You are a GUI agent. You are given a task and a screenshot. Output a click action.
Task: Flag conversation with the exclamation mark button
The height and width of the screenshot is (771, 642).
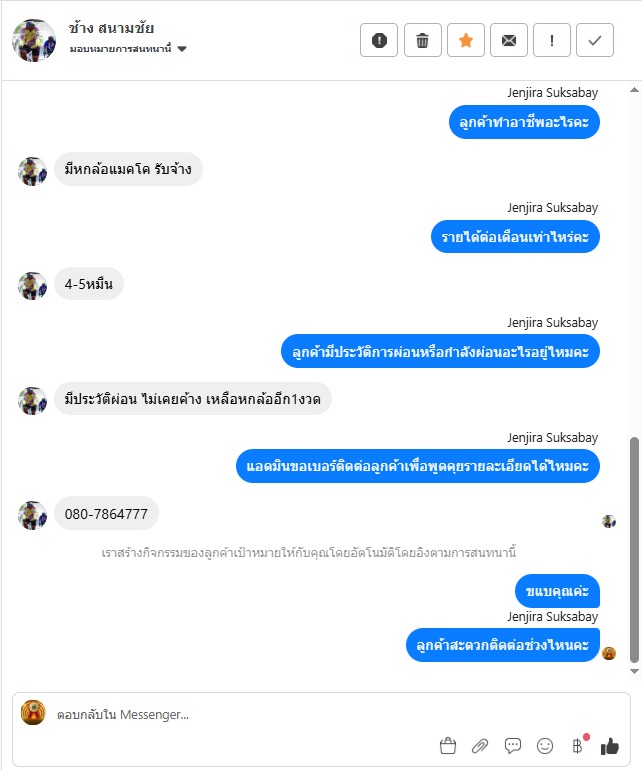pyautogui.click(x=552, y=40)
